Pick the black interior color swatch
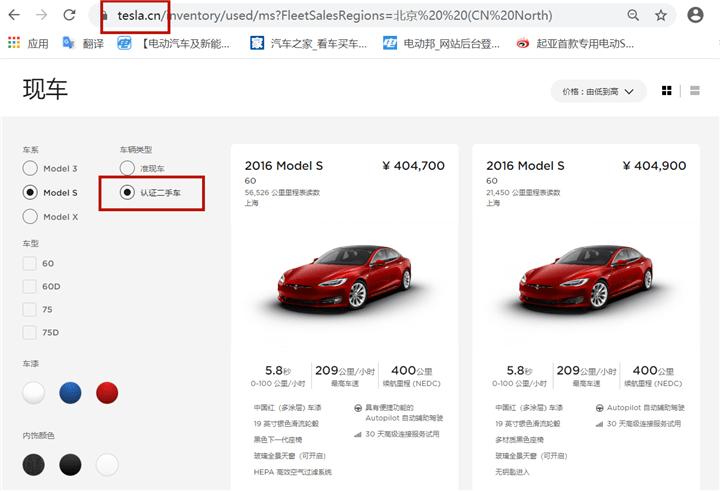The height and width of the screenshot is (491, 720). point(70,464)
